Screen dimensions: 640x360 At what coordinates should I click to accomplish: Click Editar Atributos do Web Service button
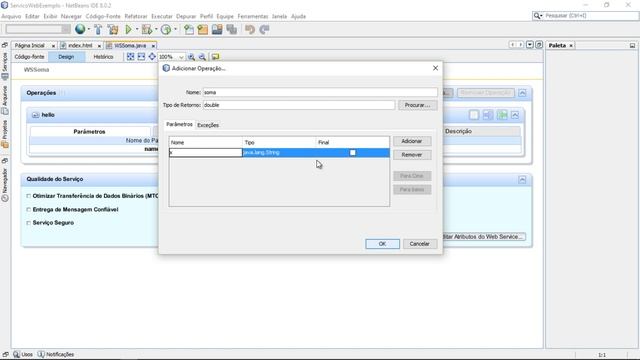point(484,237)
